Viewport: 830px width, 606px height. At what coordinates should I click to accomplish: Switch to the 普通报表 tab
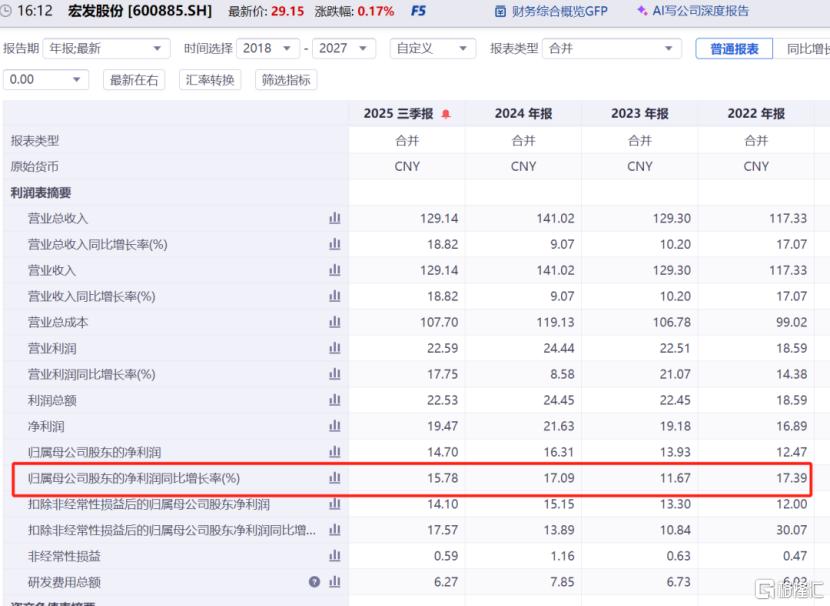click(x=734, y=49)
